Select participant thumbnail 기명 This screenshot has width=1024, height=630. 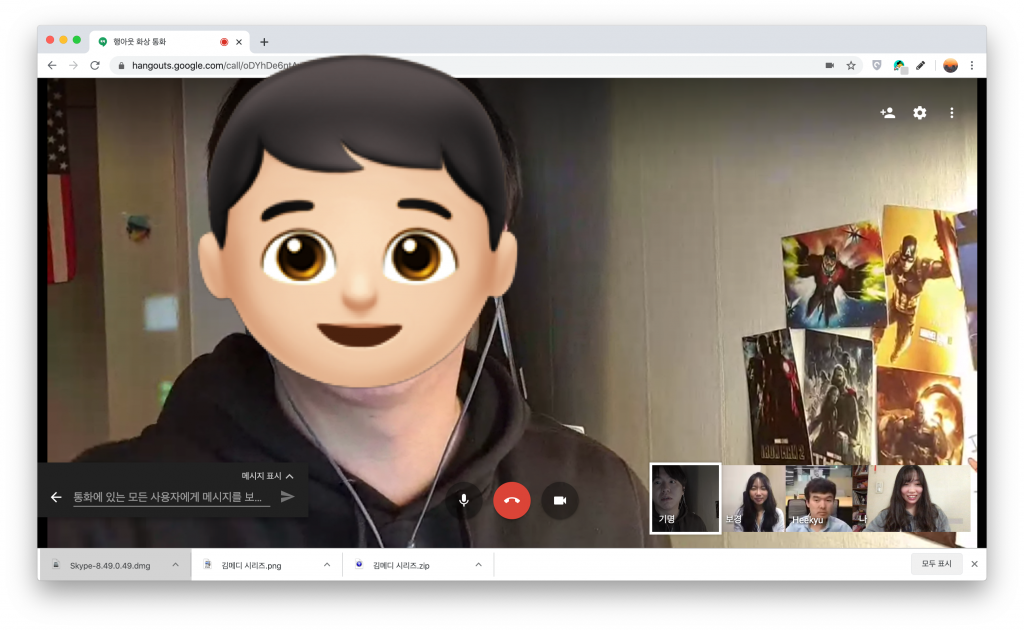point(685,499)
